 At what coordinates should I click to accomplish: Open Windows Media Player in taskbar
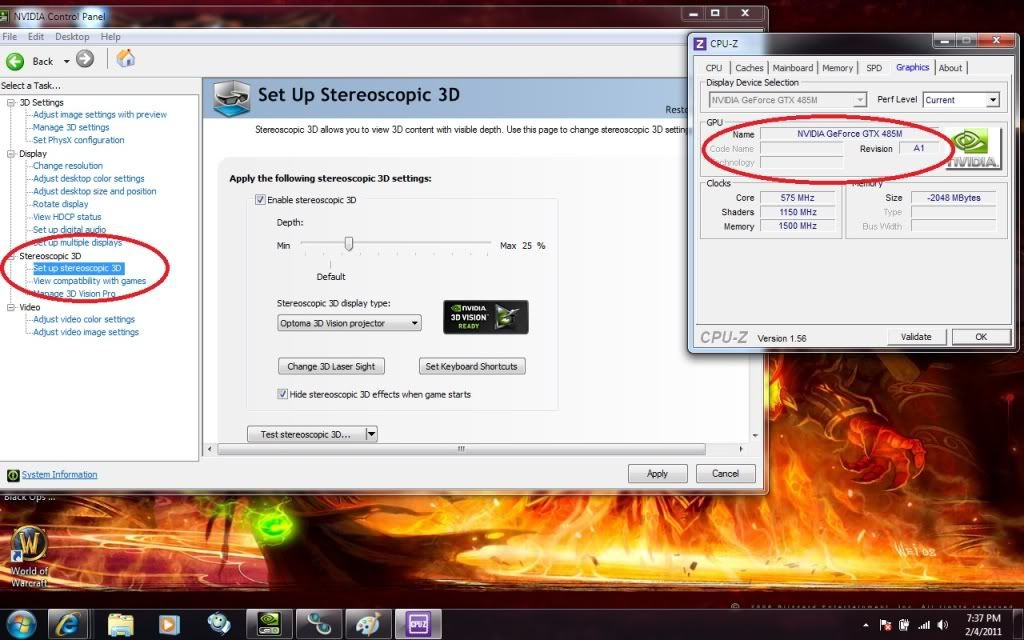pyautogui.click(x=168, y=624)
